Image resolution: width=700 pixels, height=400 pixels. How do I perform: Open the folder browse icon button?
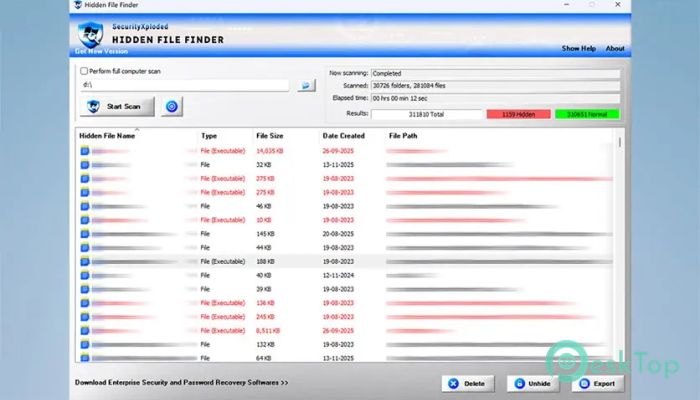306,85
